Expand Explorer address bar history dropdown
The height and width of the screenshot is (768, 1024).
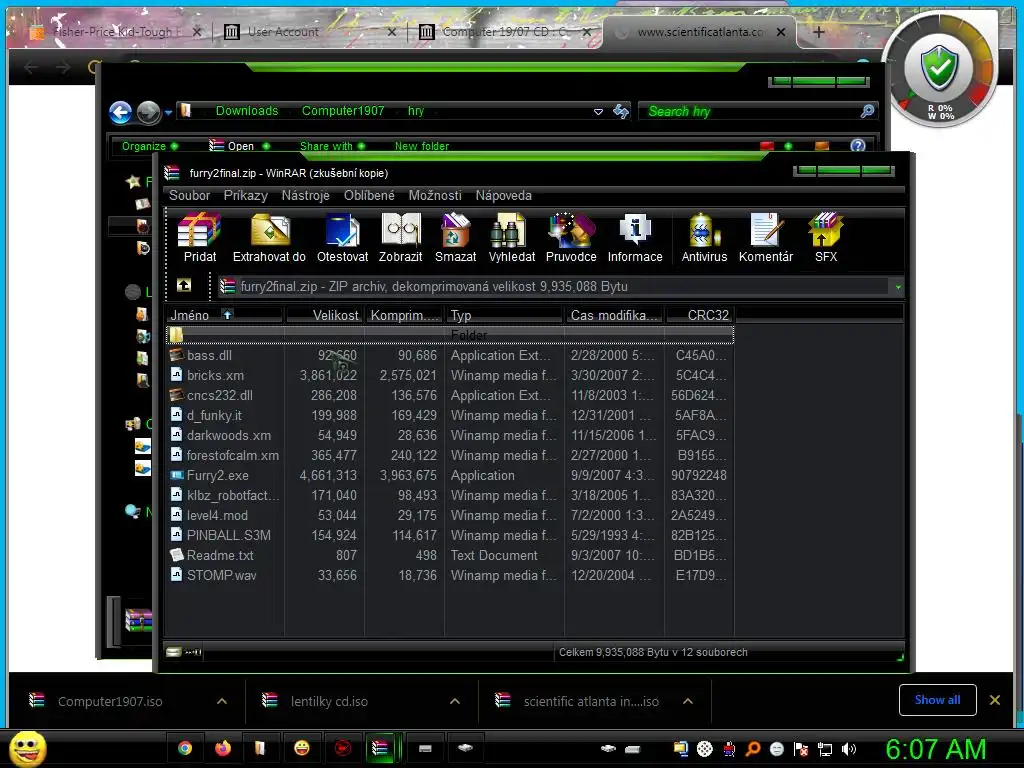click(598, 112)
